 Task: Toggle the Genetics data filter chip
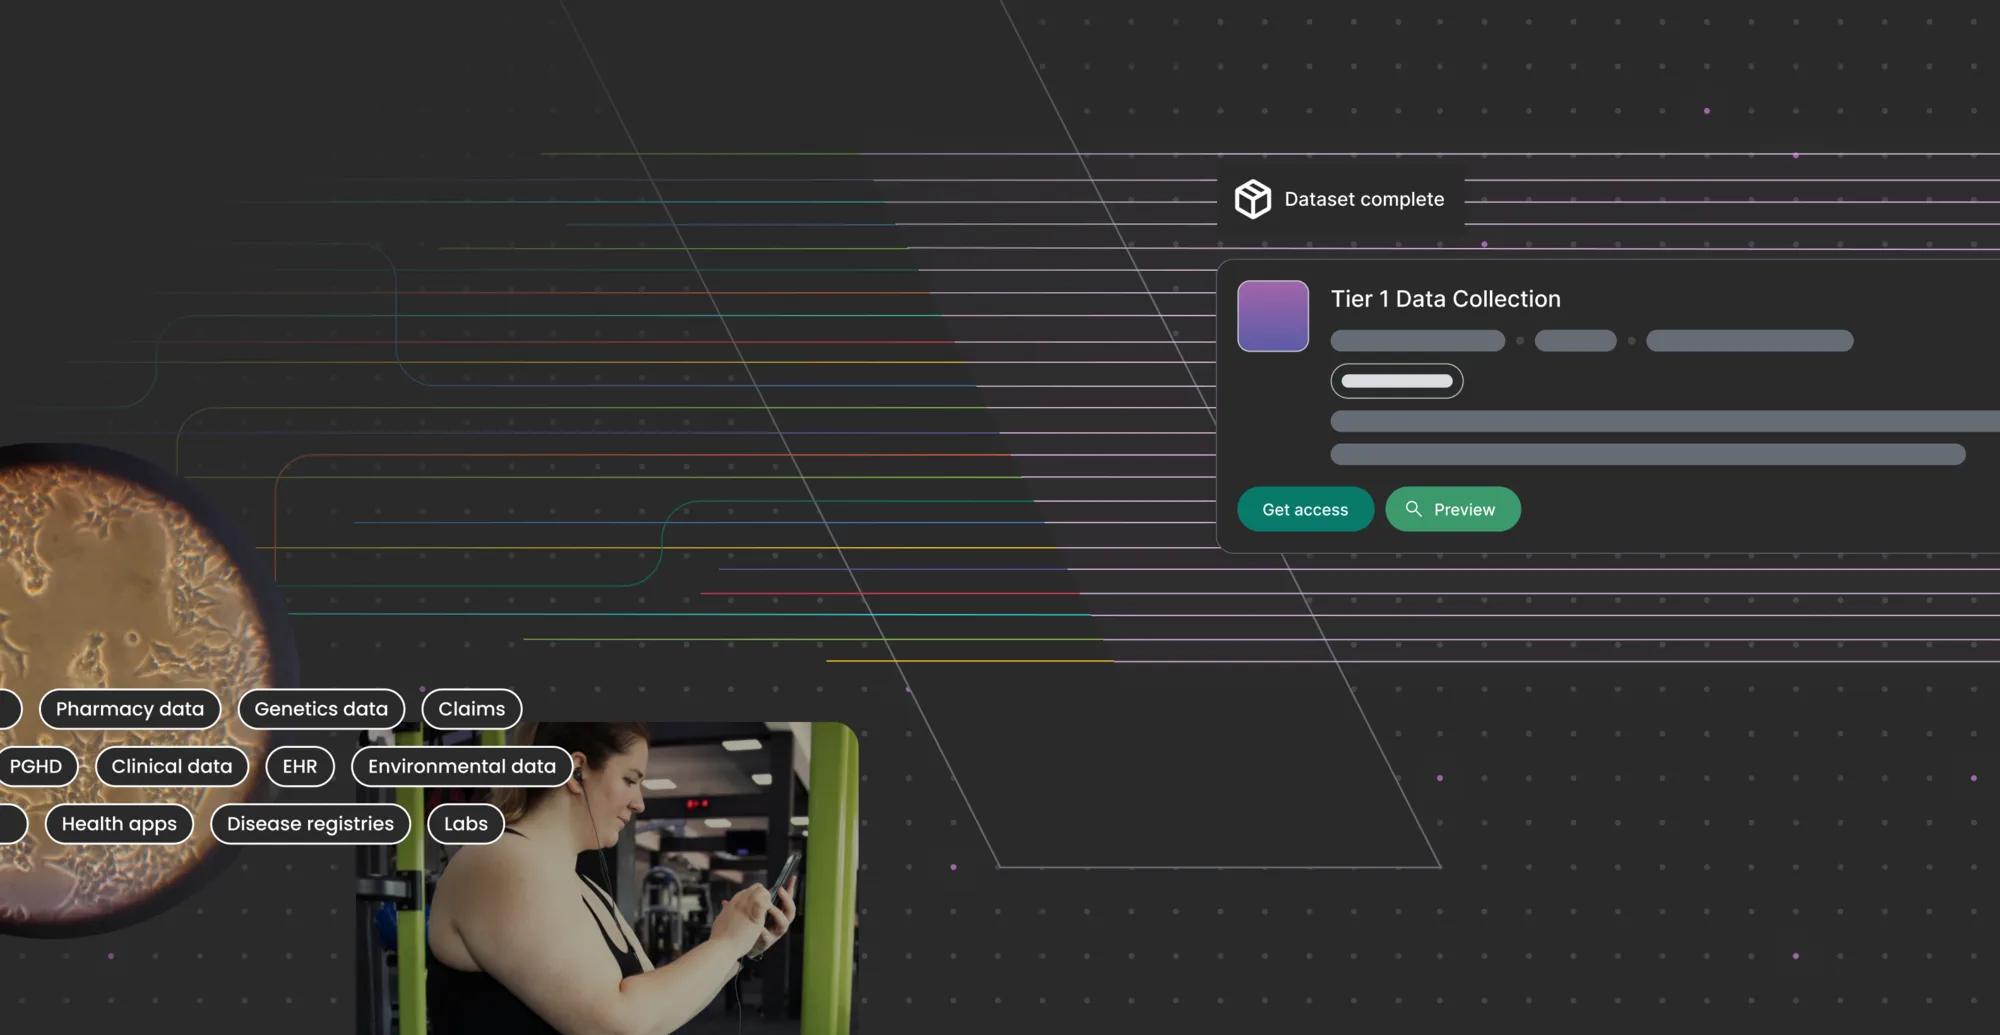[321, 709]
